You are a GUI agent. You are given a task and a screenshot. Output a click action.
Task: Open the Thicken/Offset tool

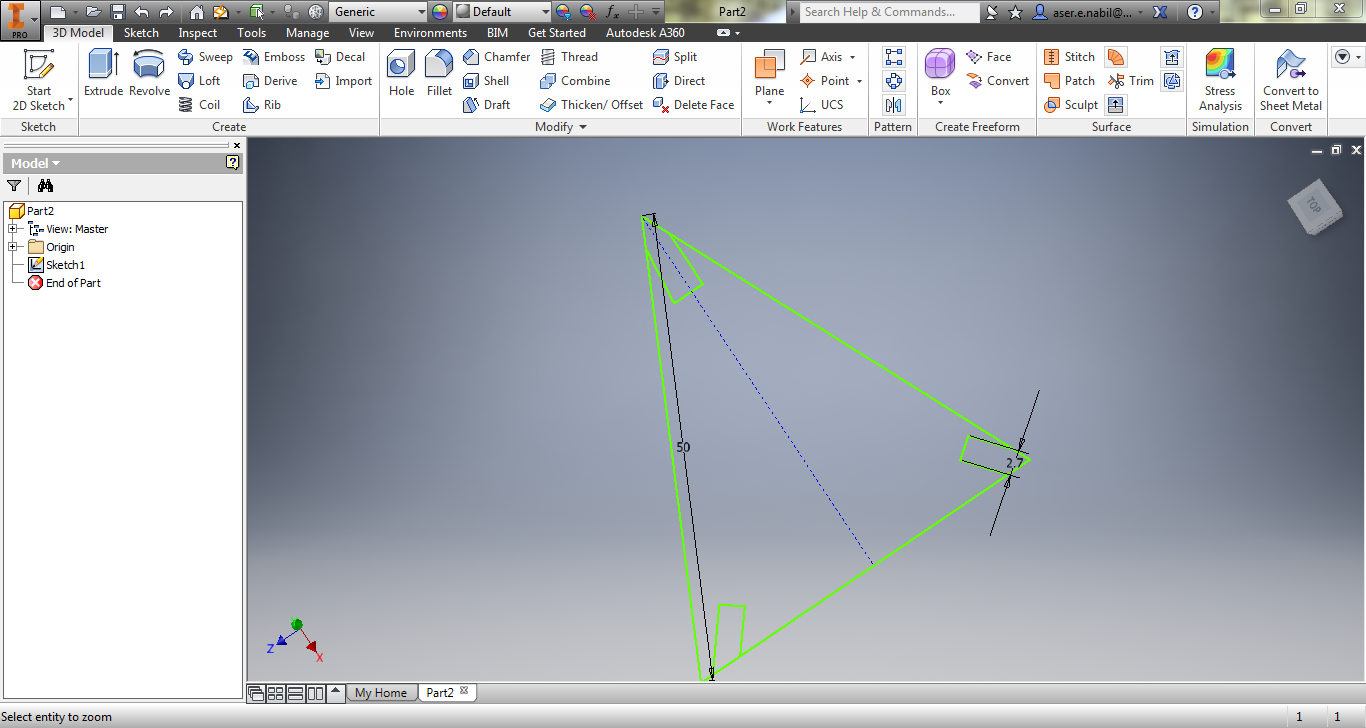coord(592,105)
